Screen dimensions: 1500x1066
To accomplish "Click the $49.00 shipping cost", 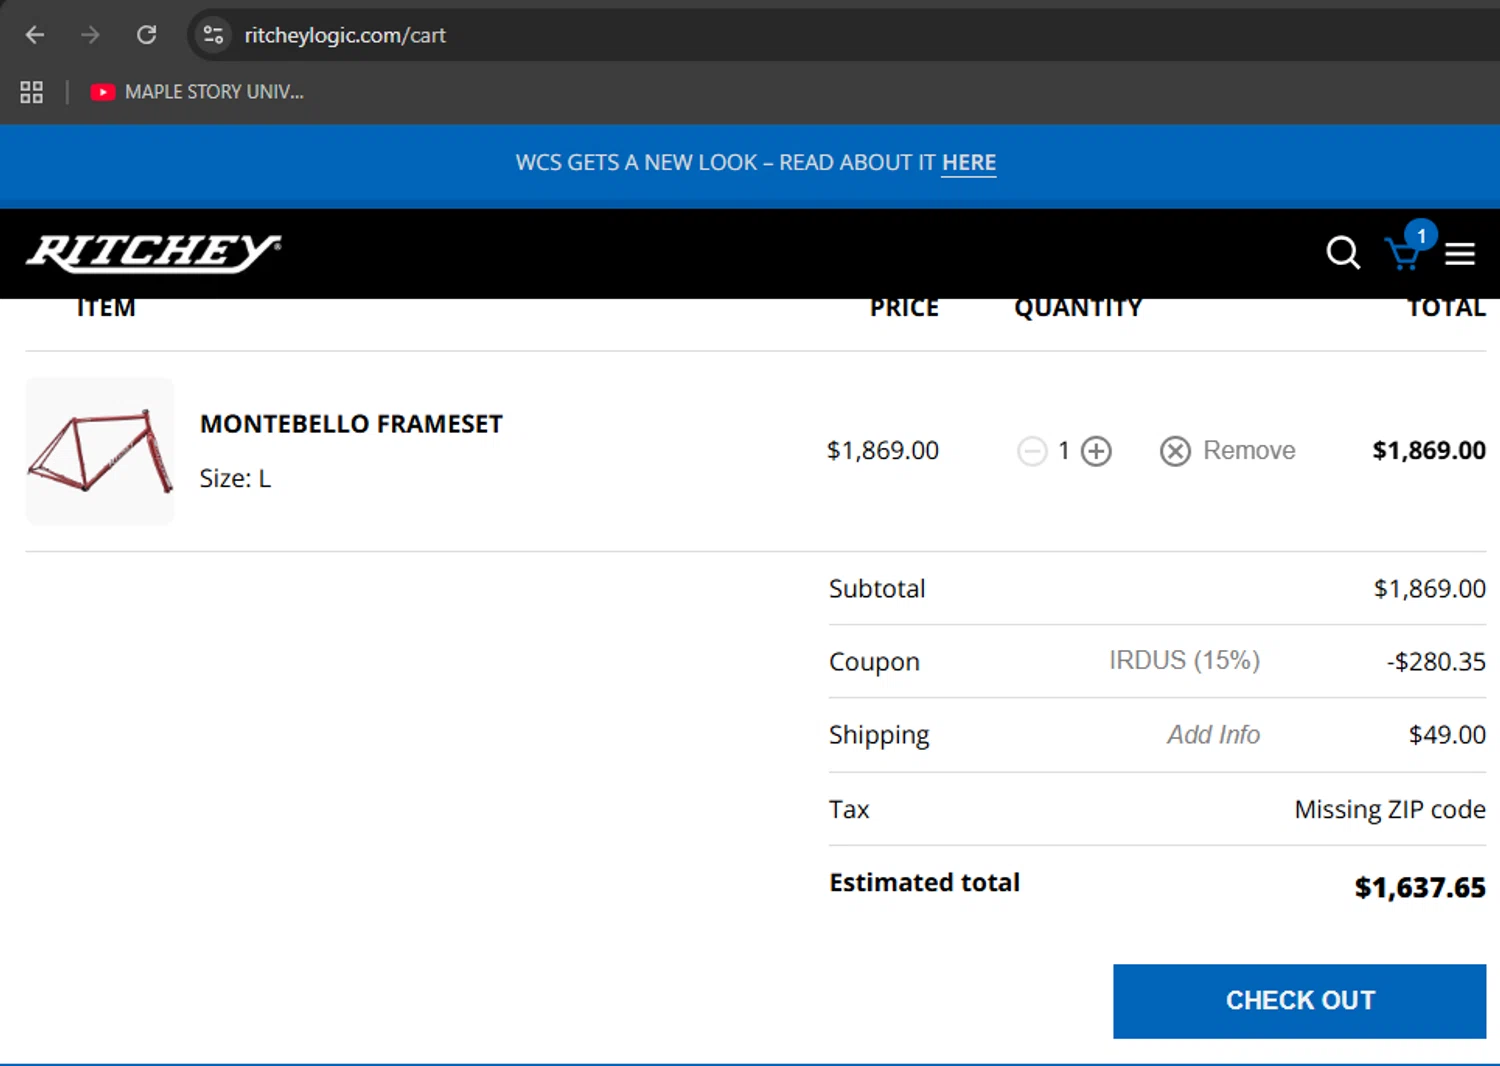I will (x=1447, y=735).
